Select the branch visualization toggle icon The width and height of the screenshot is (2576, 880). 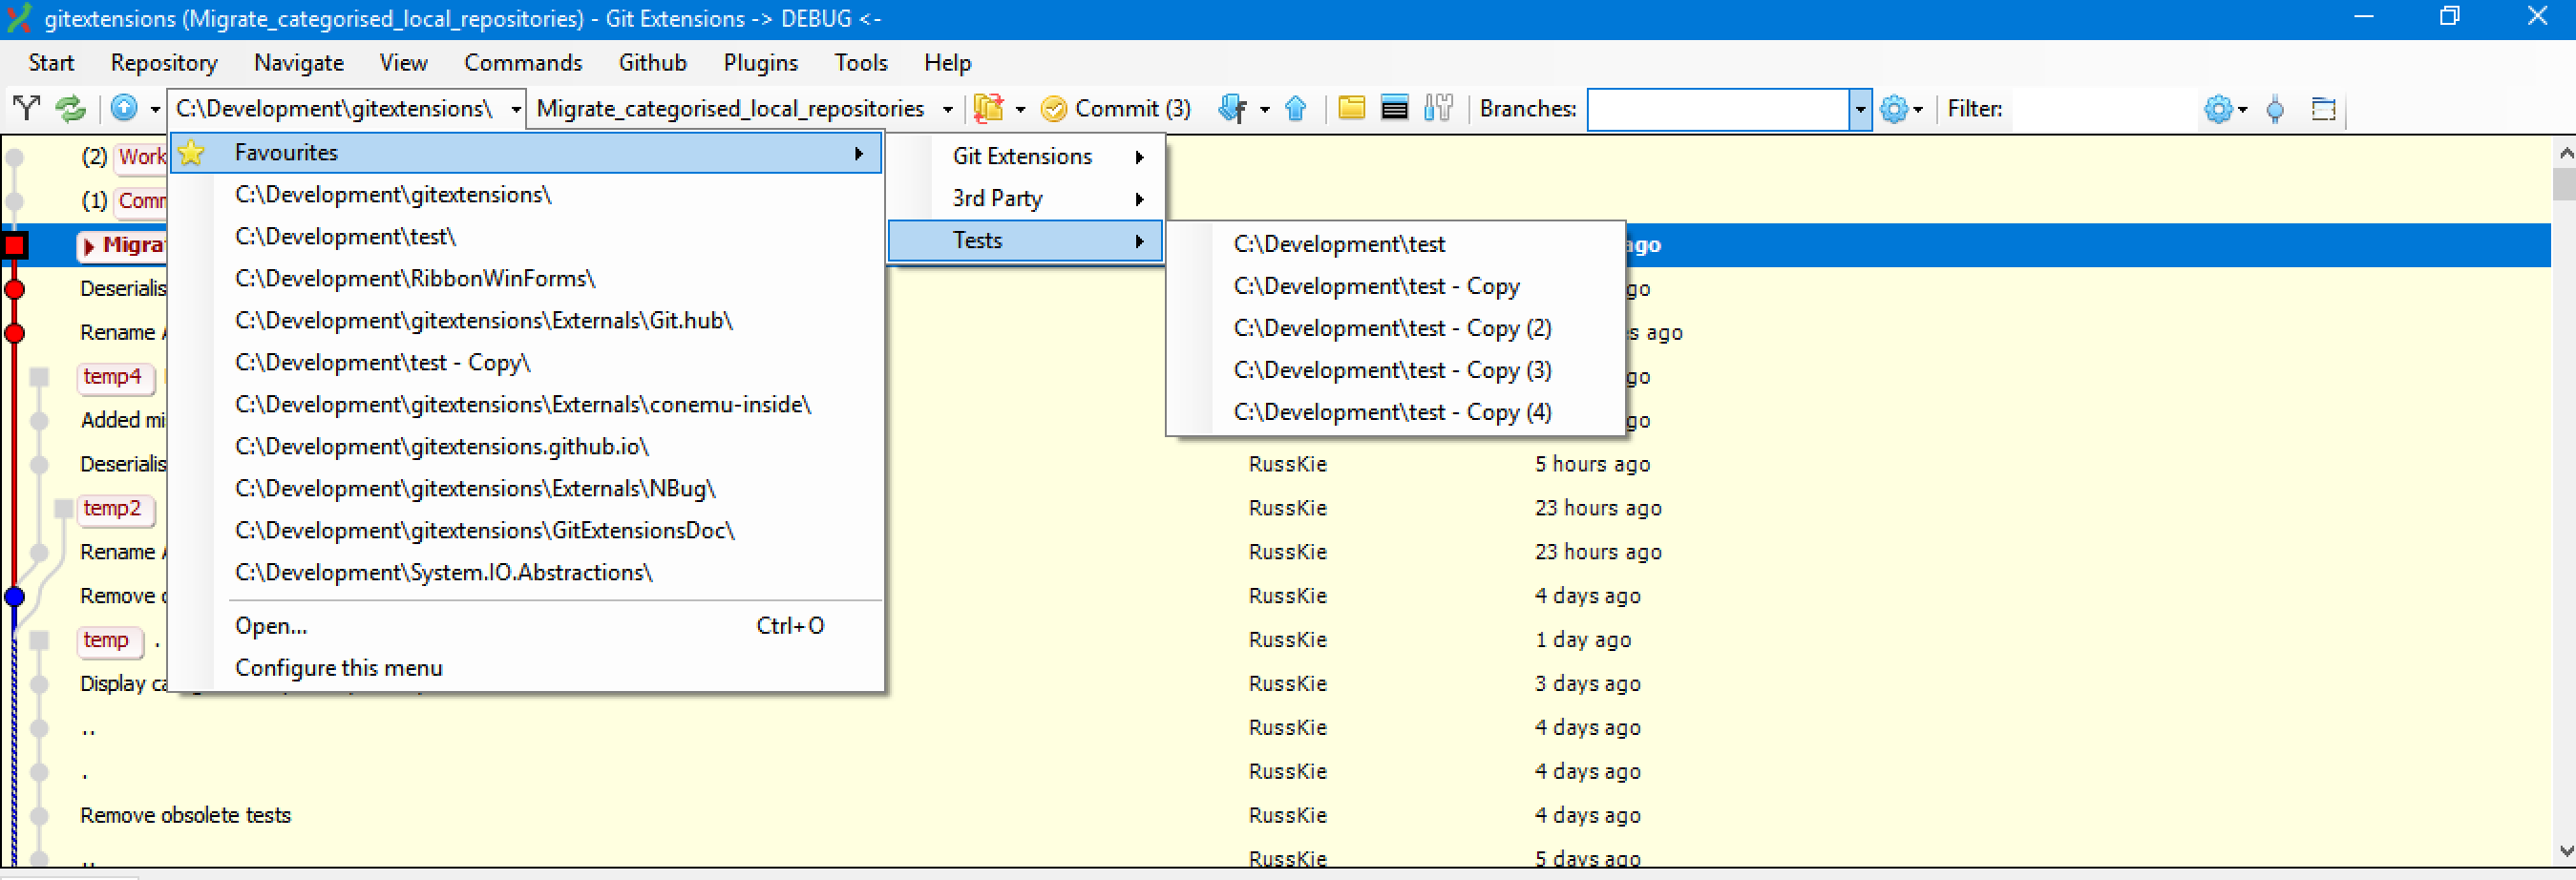[26, 108]
